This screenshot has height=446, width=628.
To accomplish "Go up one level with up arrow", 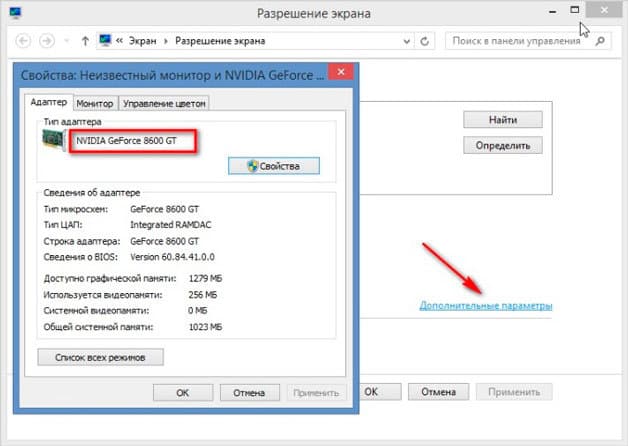I will 84,42.
